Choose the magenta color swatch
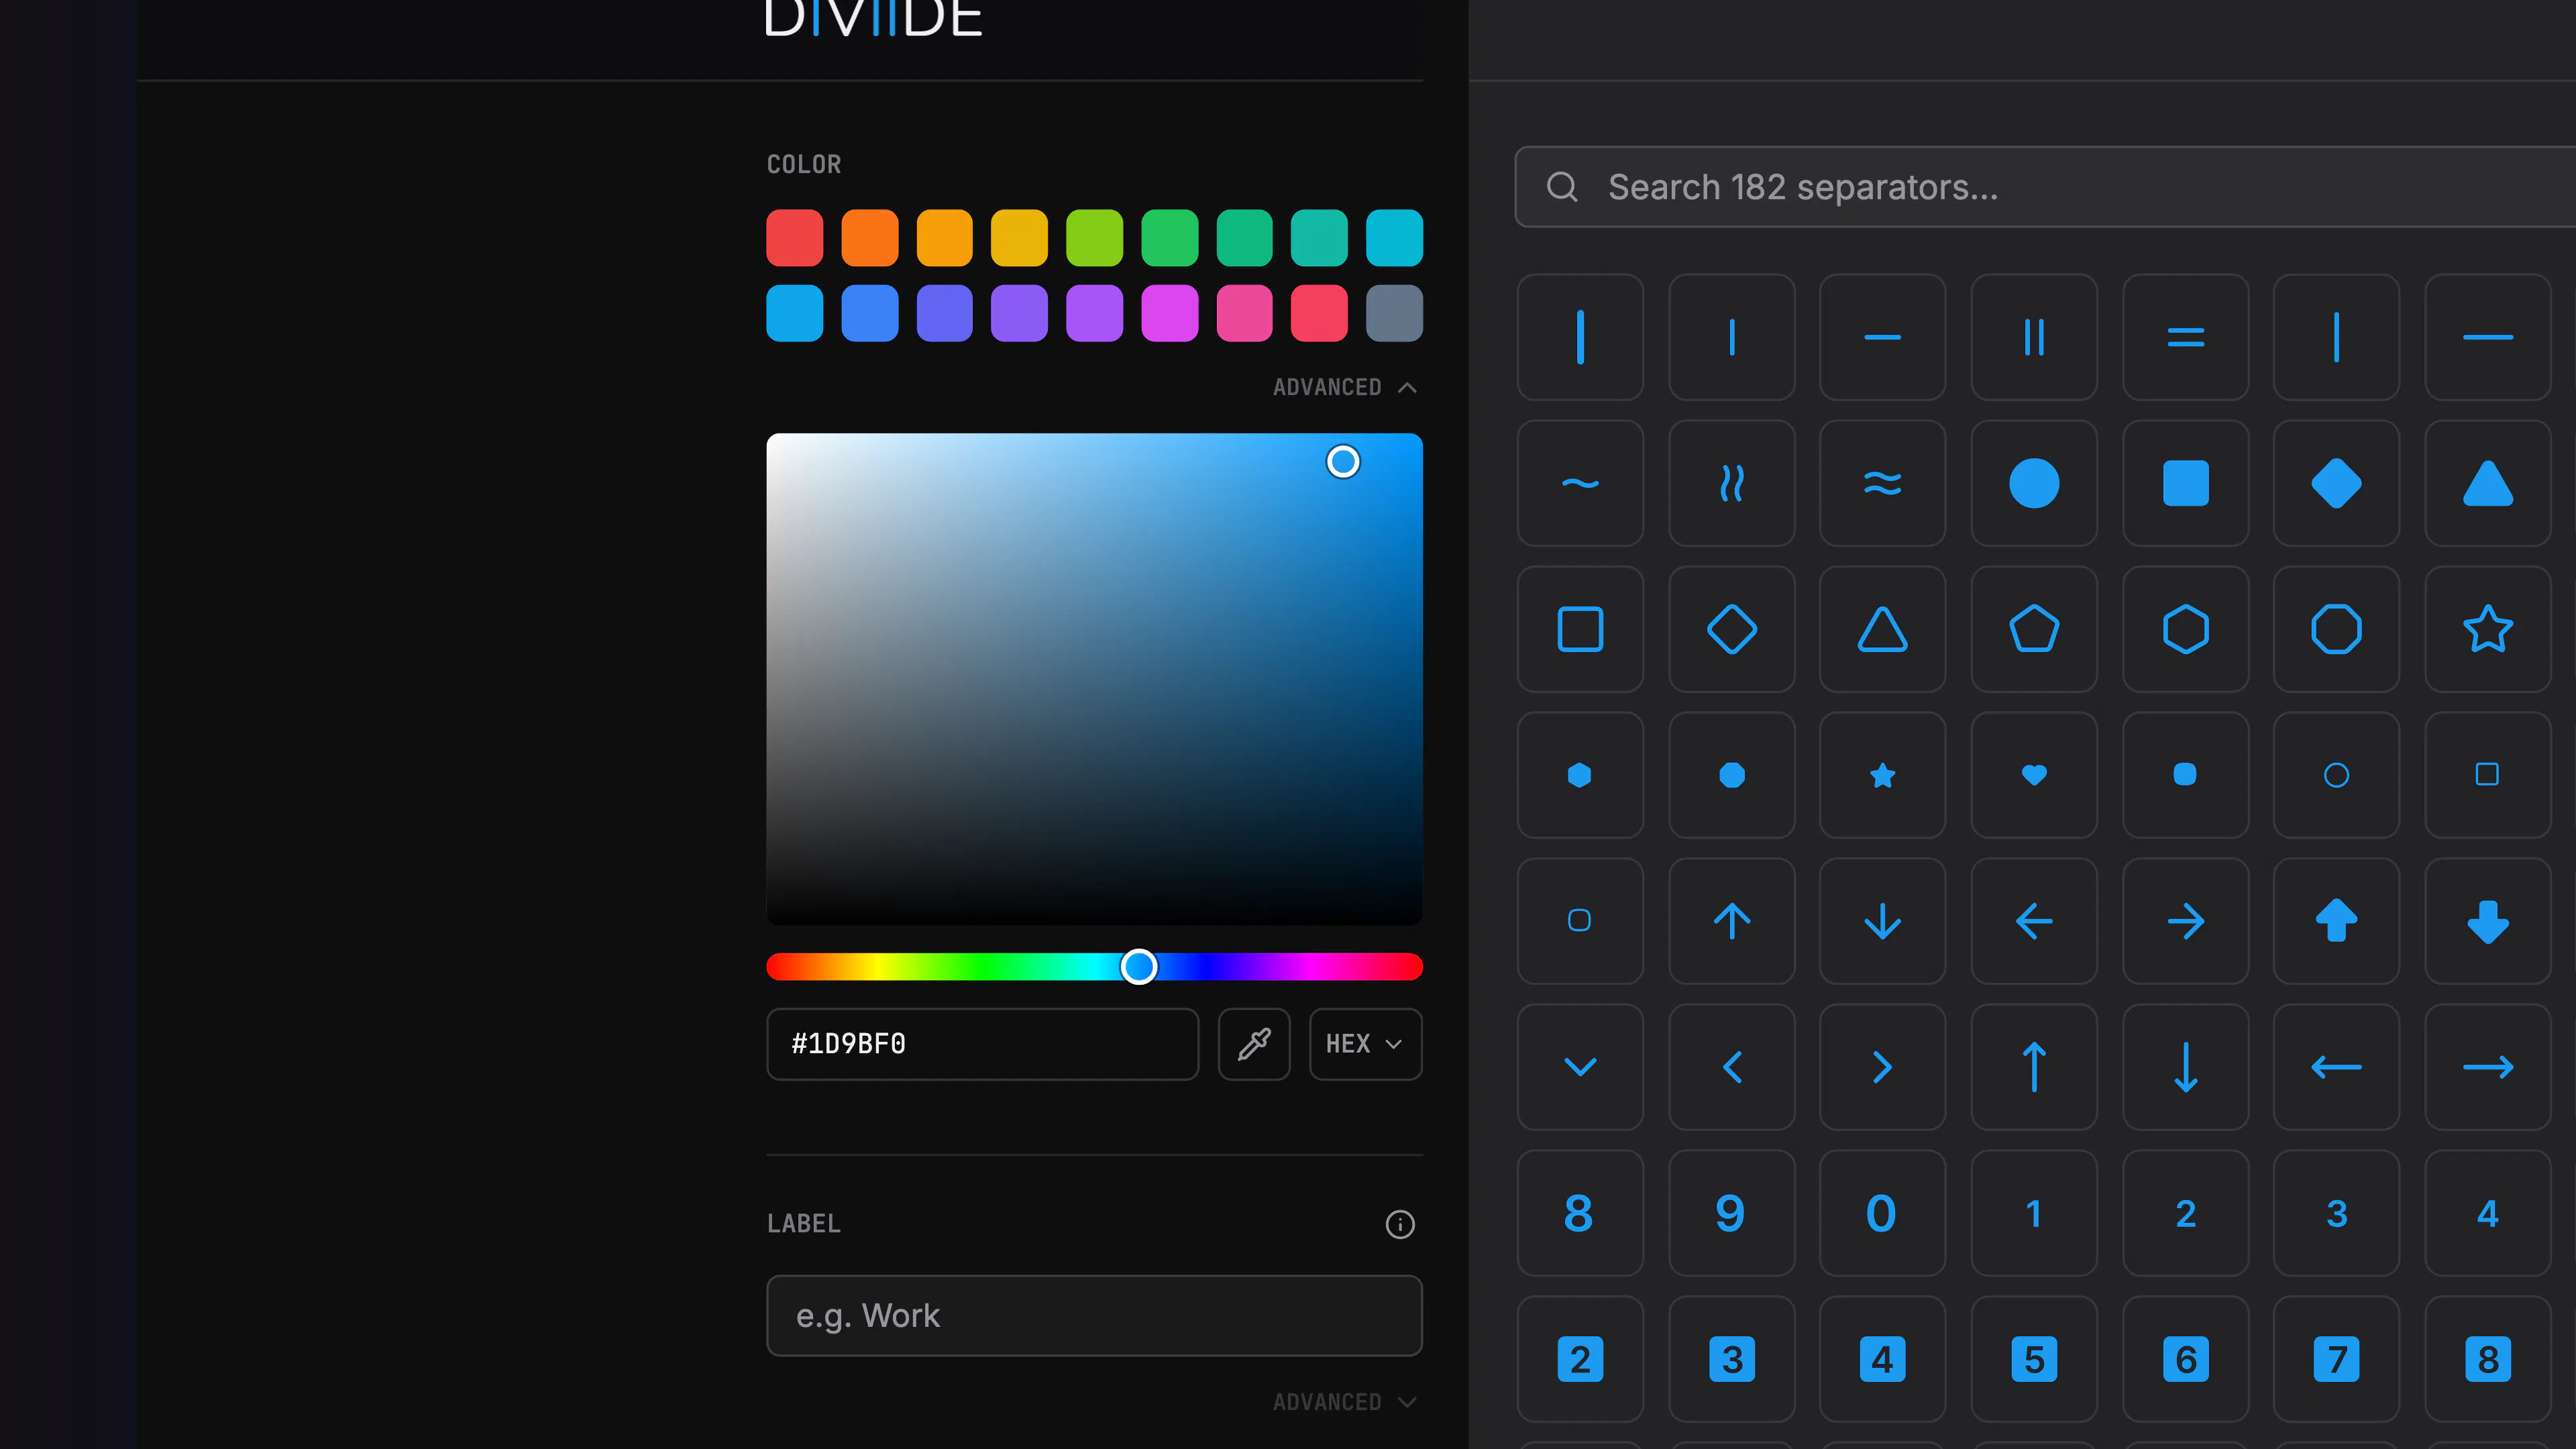Viewport: 2576px width, 1449px height. point(1169,313)
